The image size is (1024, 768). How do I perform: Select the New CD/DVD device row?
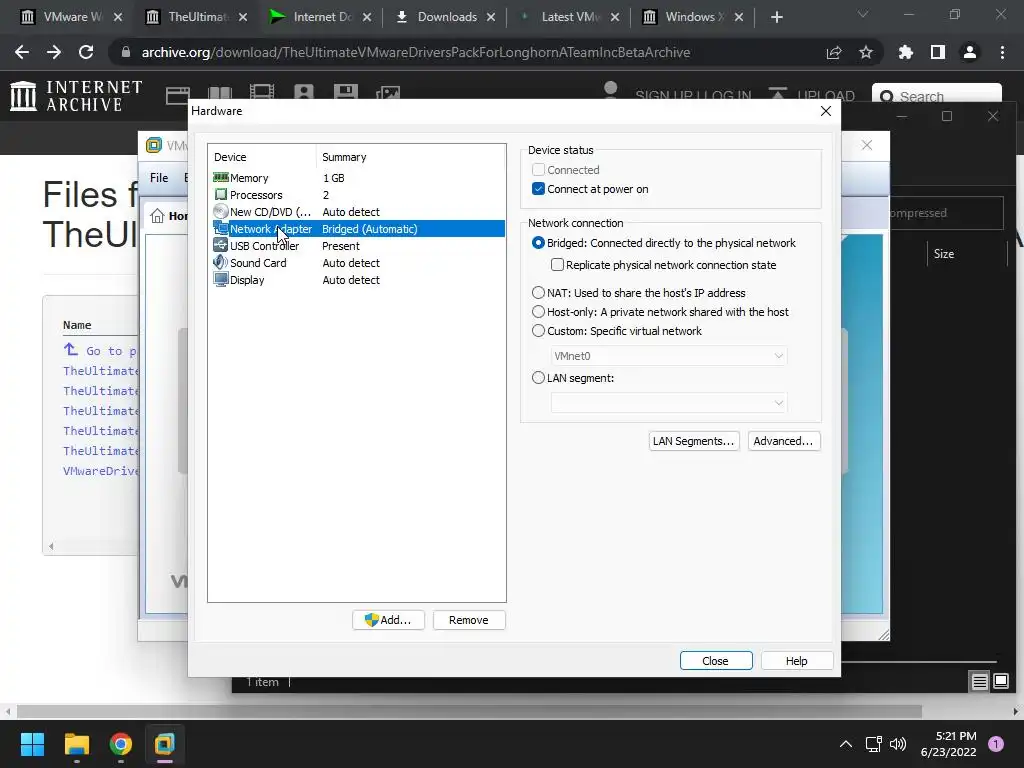[357, 212]
